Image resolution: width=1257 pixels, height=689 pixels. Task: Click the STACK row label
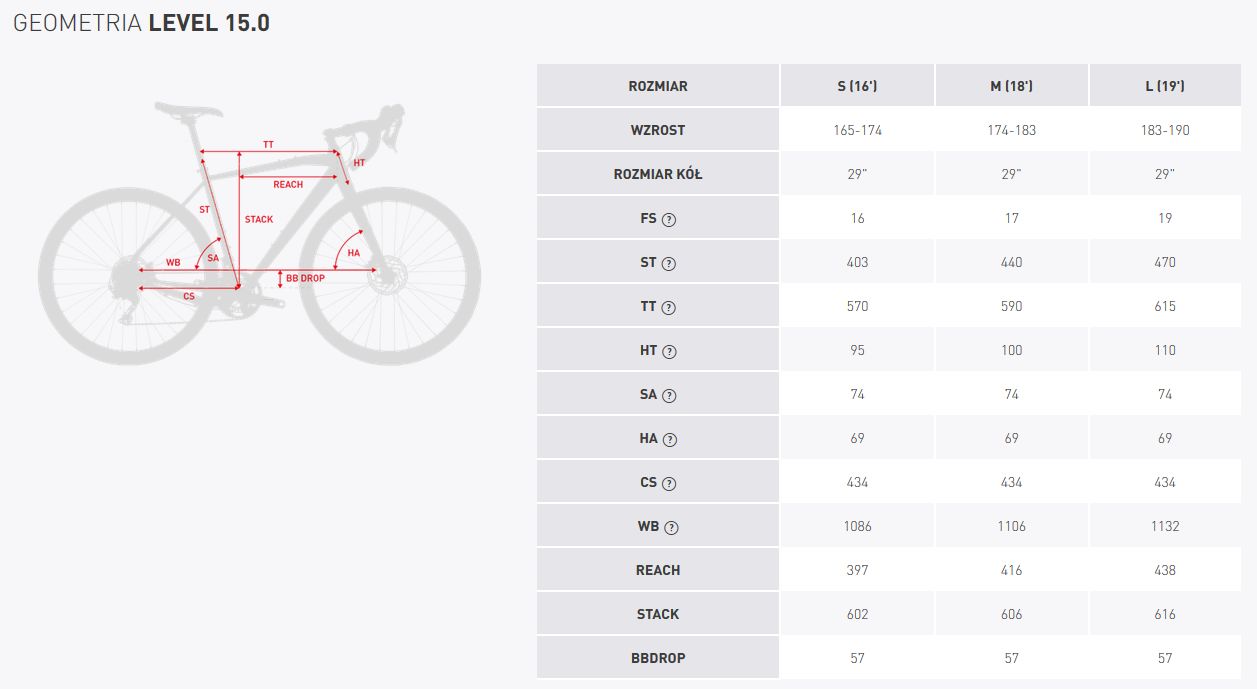[658, 614]
